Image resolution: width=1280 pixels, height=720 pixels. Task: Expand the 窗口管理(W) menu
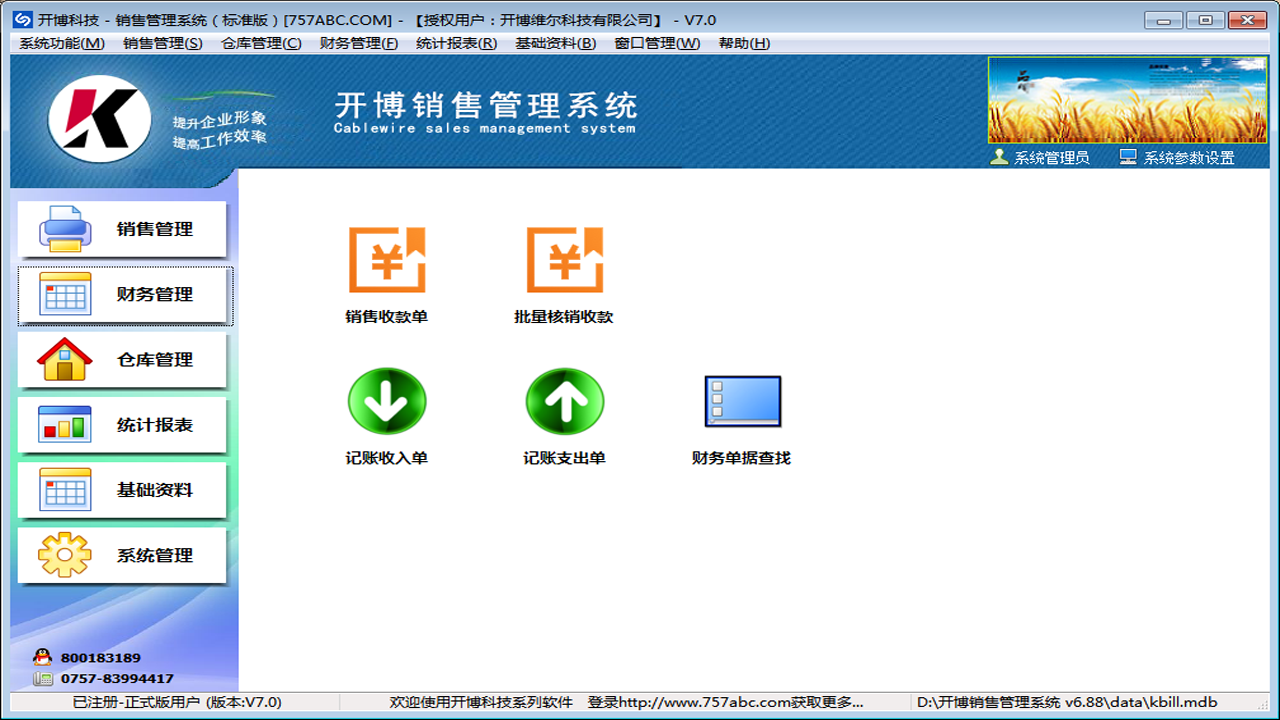(x=657, y=43)
